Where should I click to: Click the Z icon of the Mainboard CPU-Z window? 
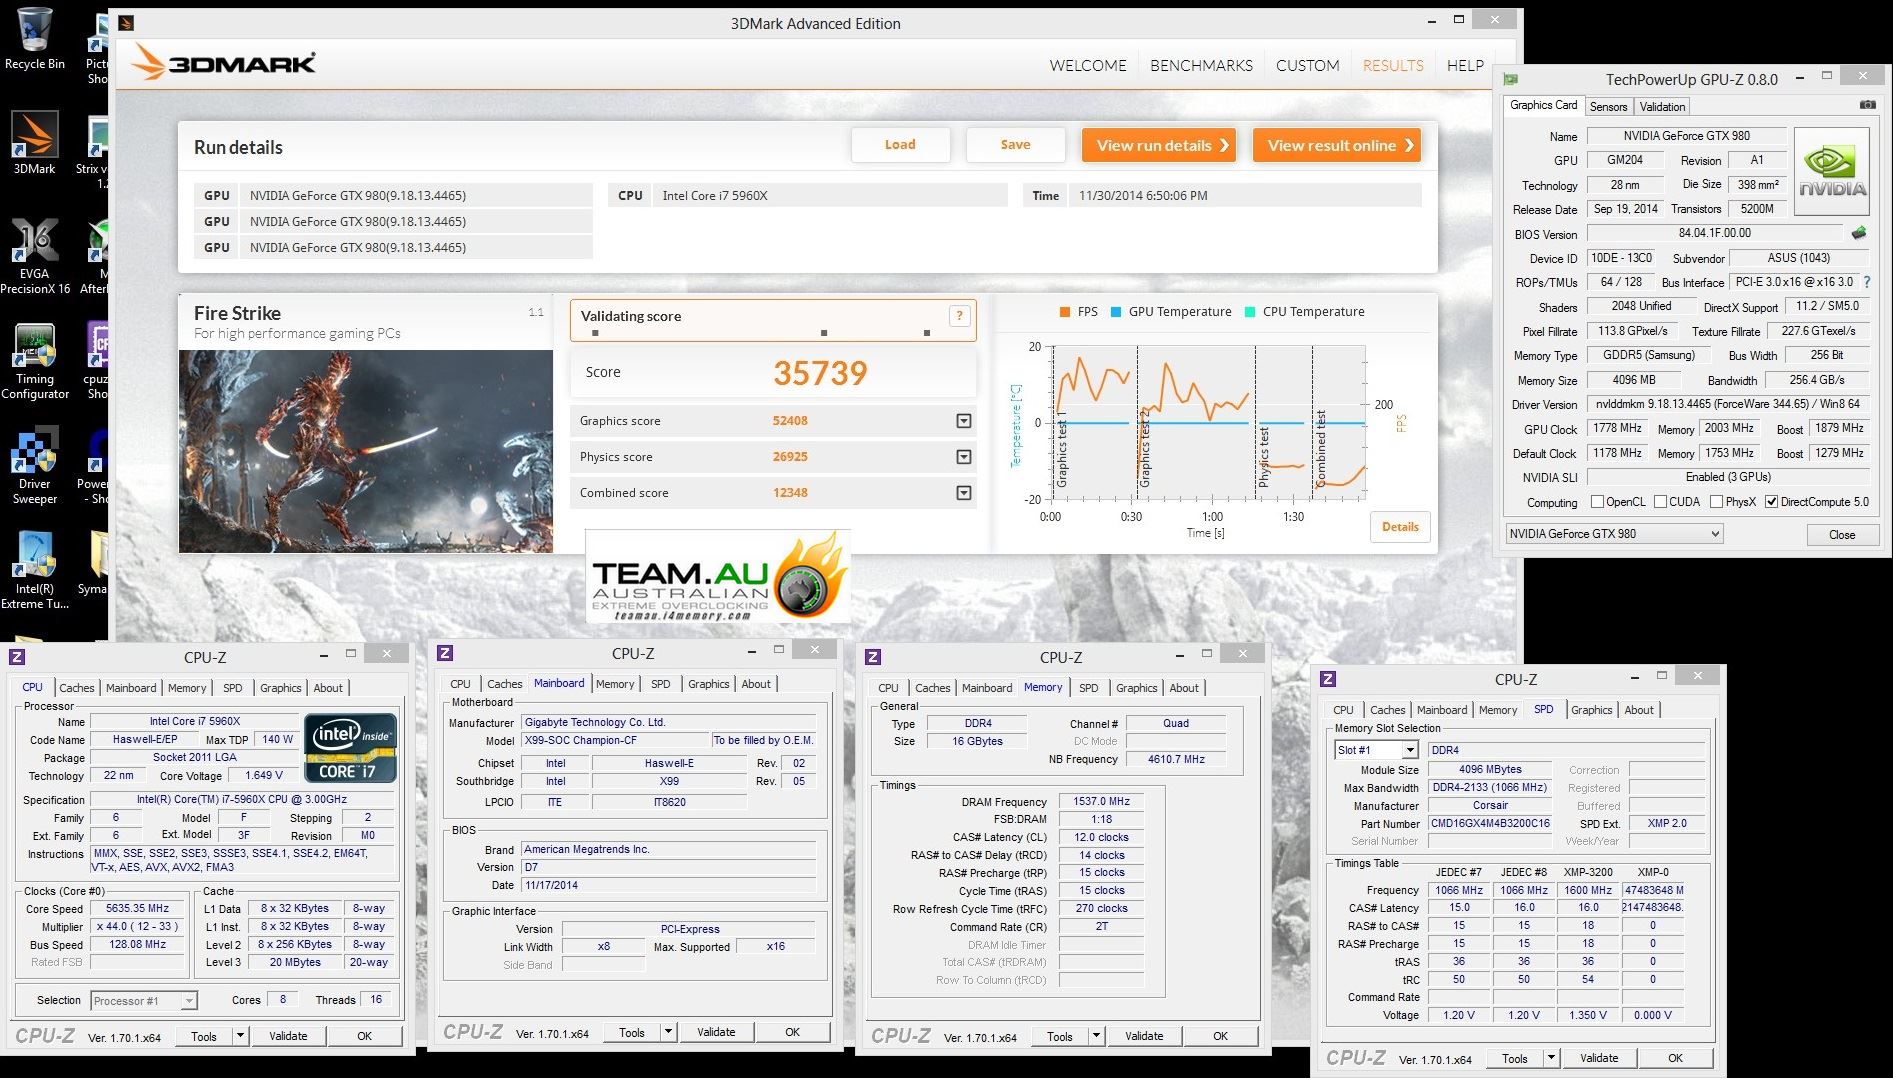point(445,653)
